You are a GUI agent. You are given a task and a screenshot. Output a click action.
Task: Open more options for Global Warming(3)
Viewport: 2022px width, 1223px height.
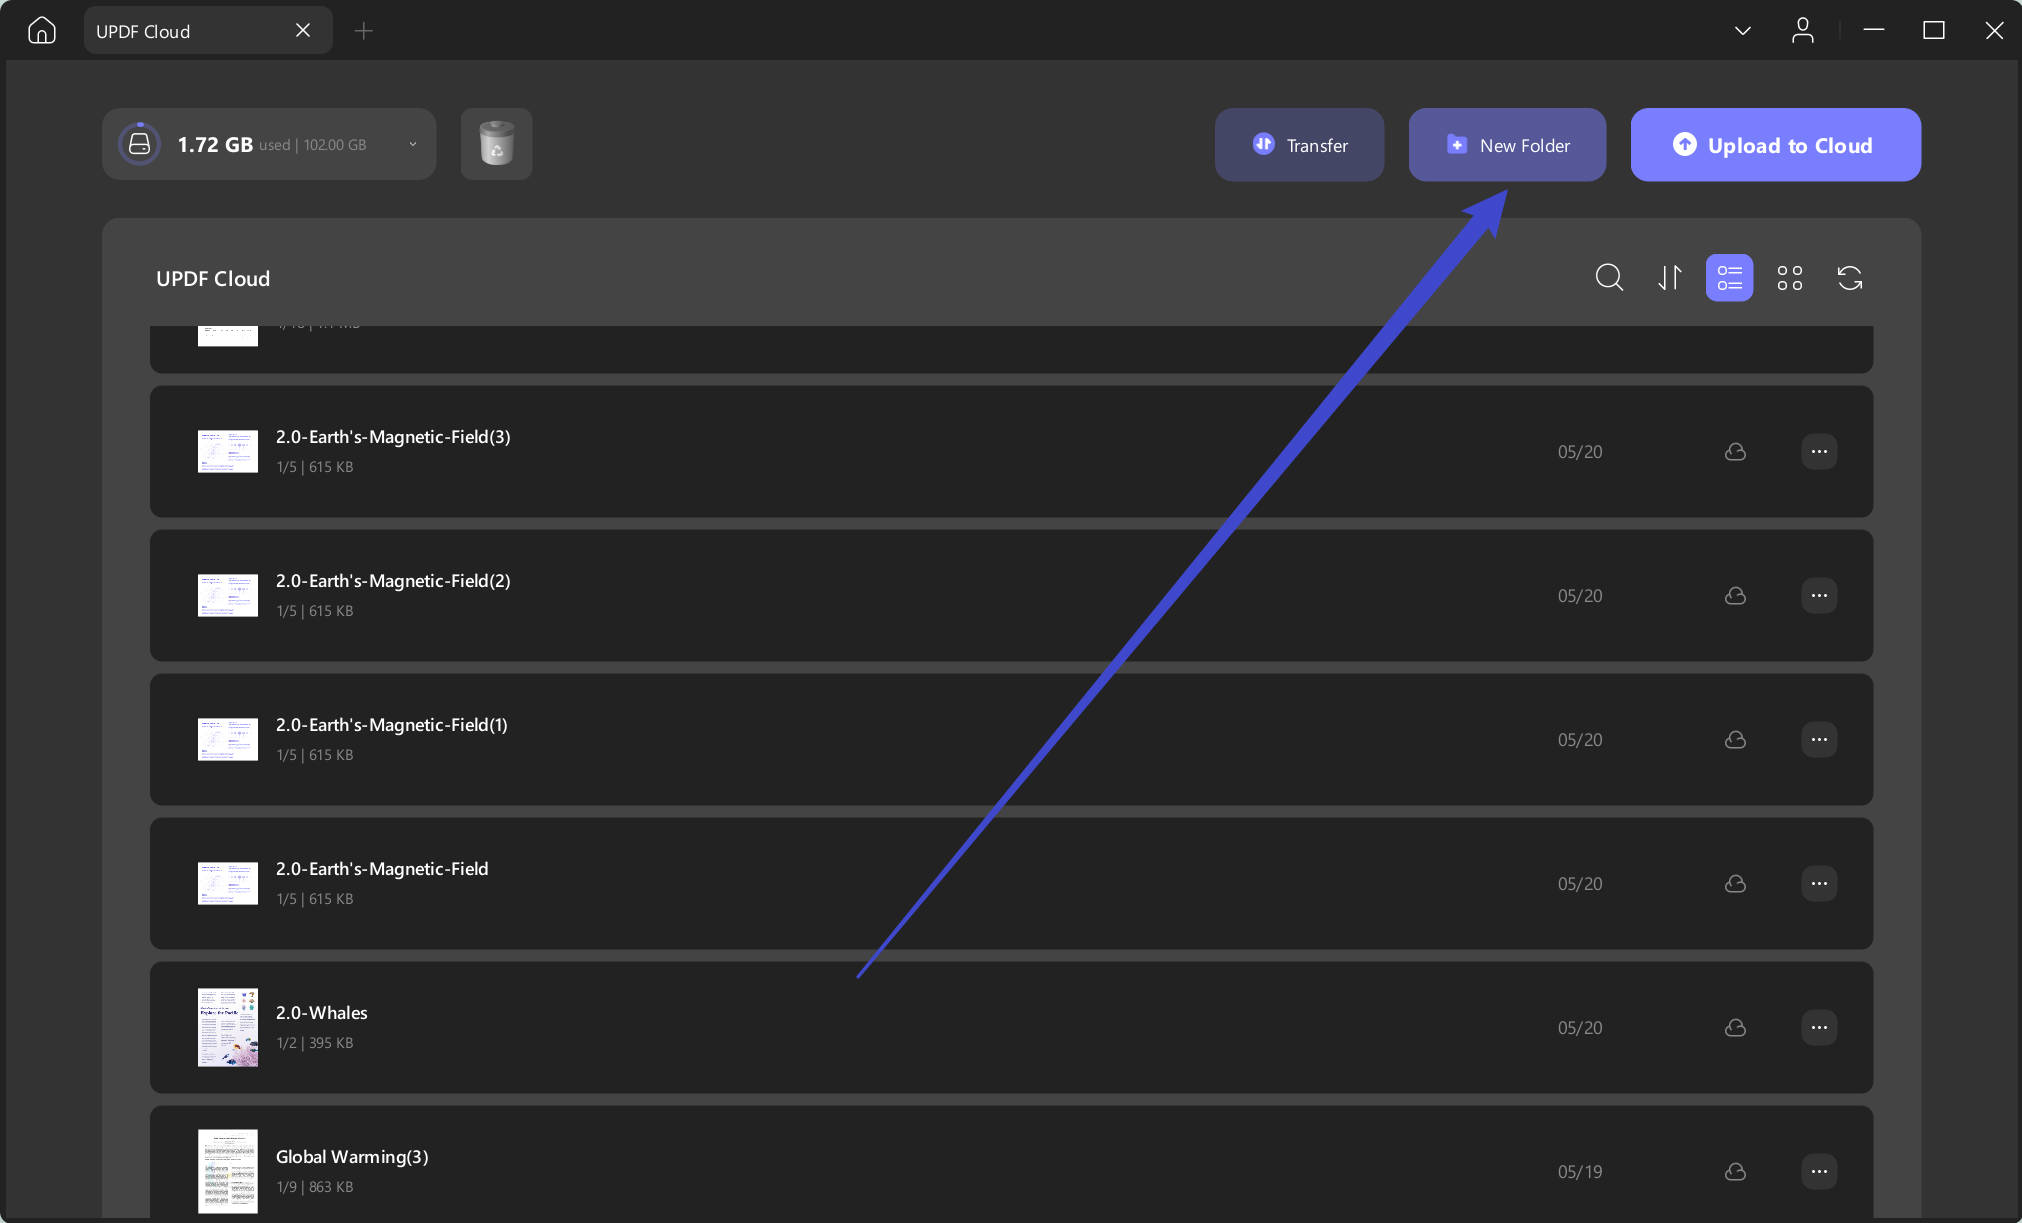pyautogui.click(x=1819, y=1172)
